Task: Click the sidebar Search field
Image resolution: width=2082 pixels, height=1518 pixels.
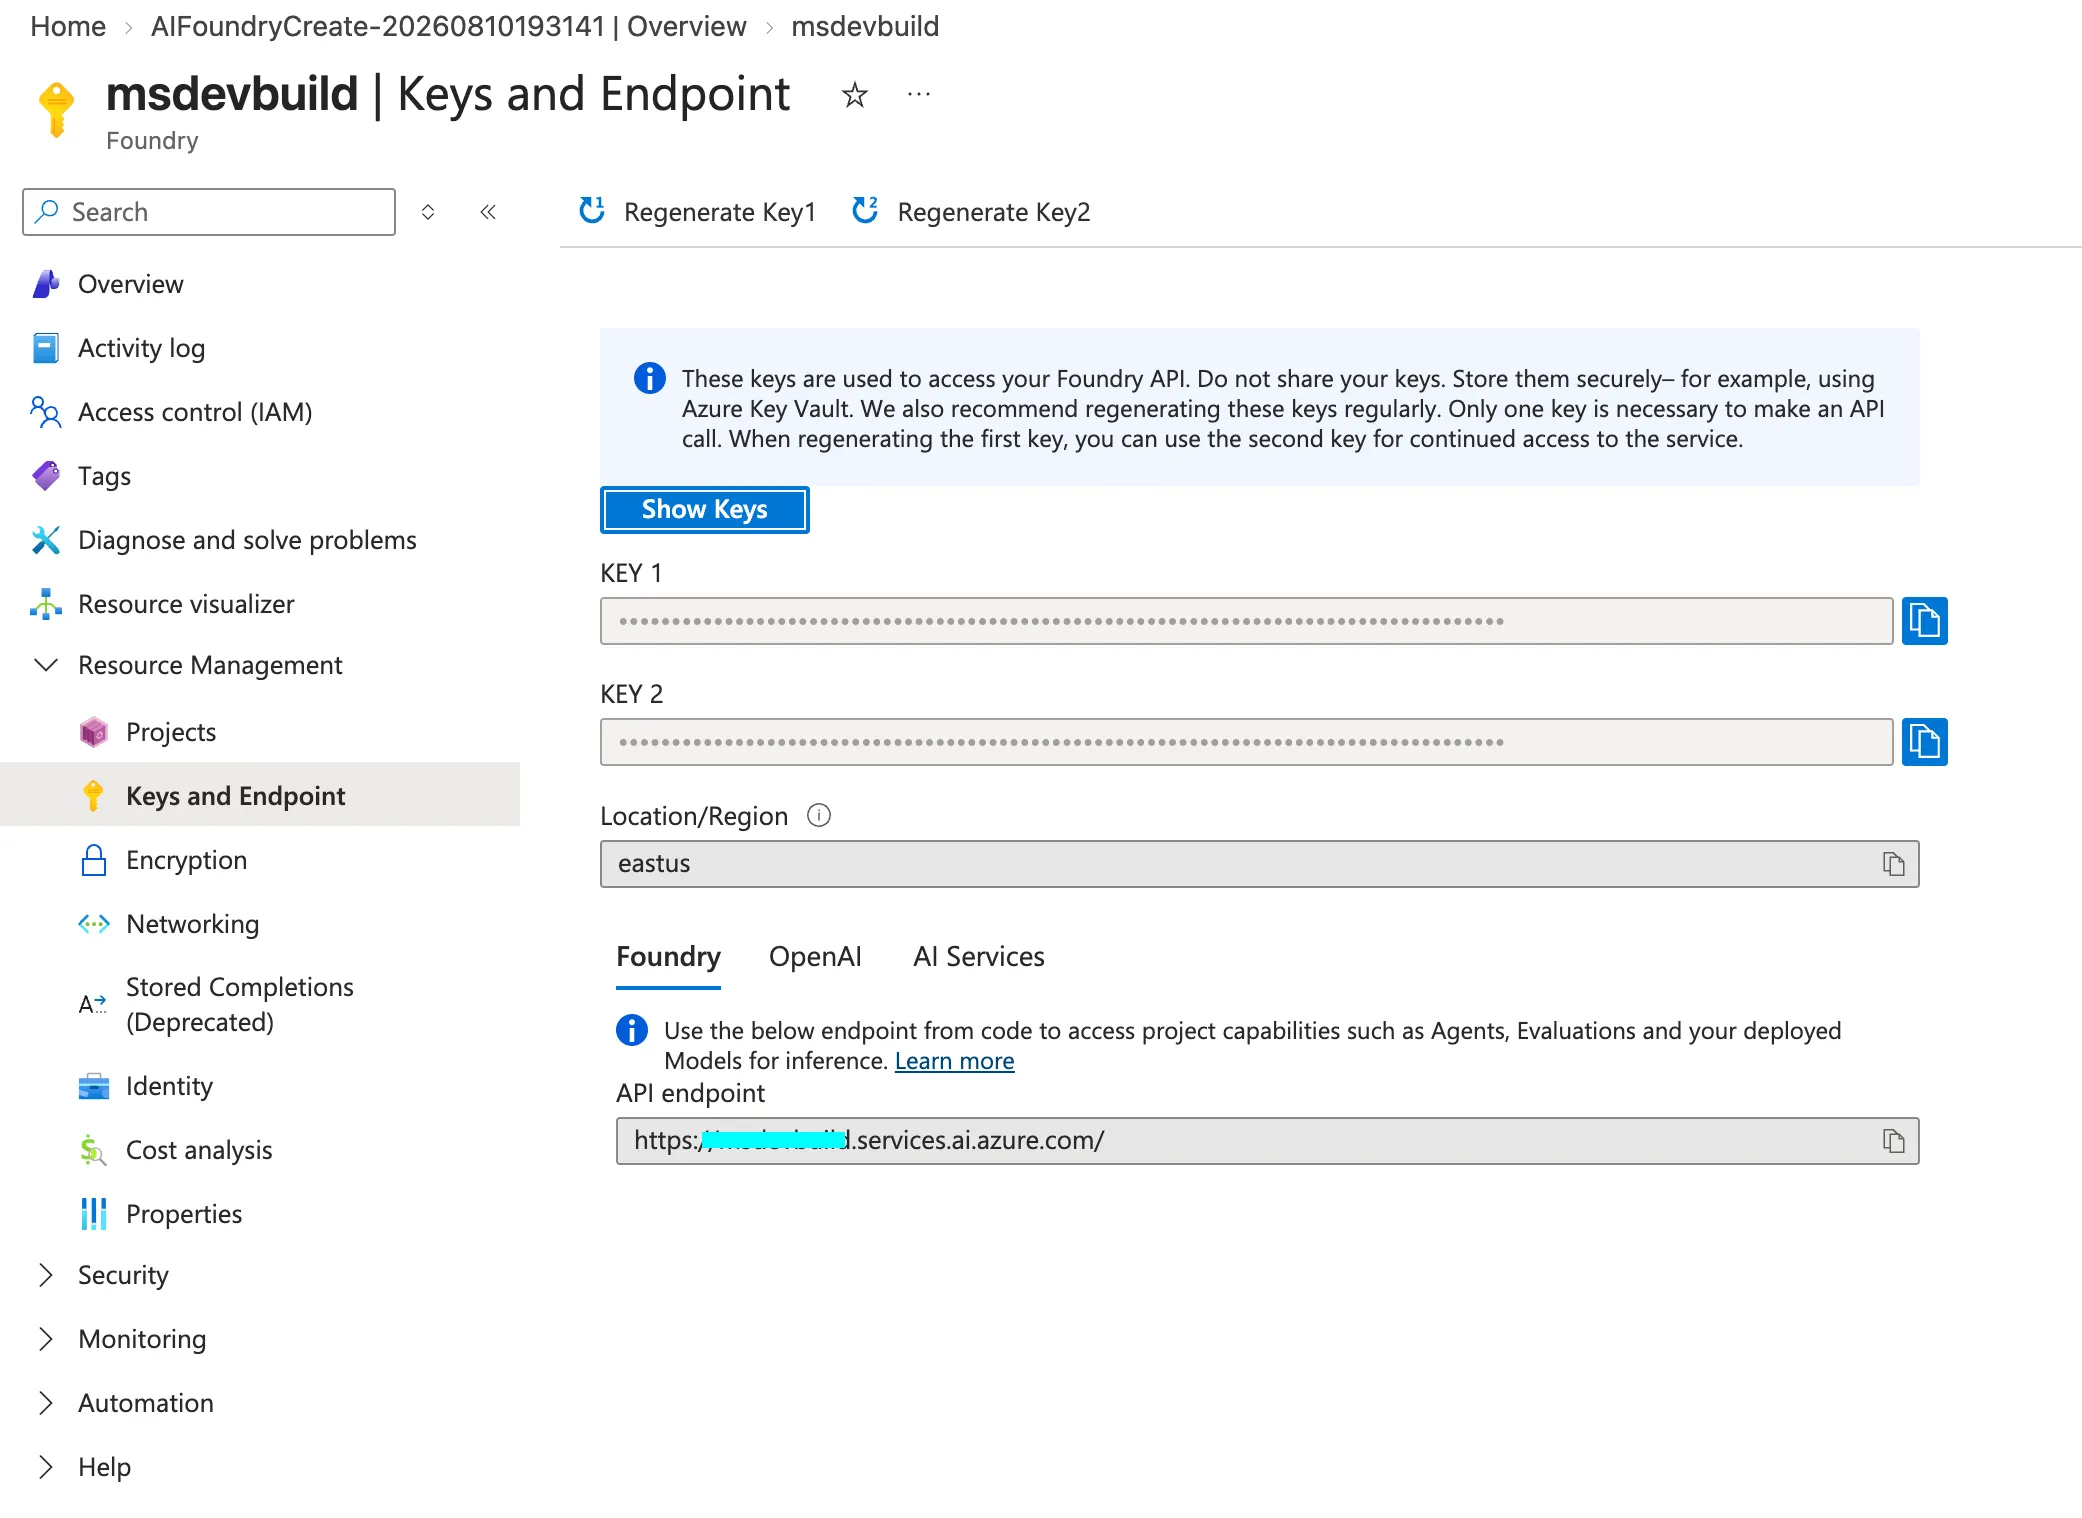Action: [209, 212]
